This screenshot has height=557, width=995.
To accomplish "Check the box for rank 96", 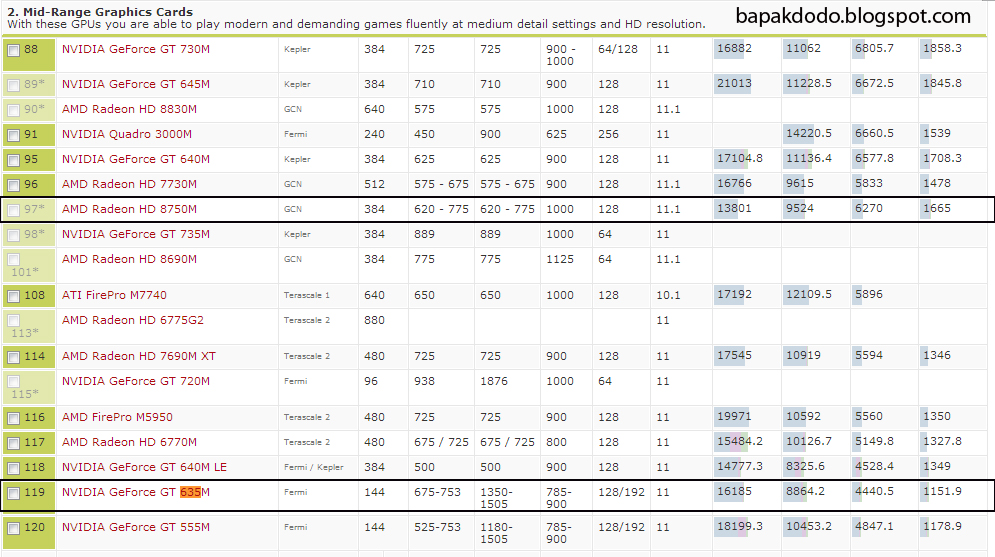I will (13, 186).
